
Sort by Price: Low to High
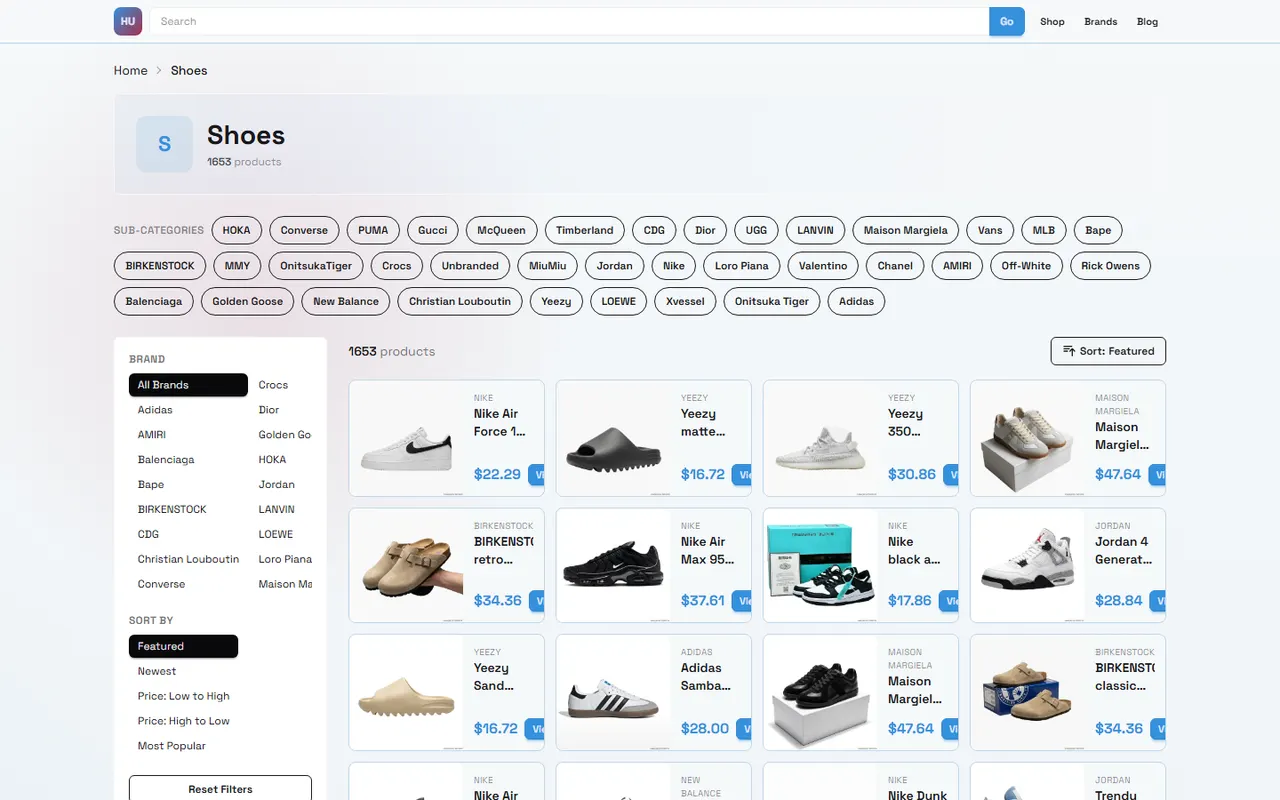[x=184, y=696]
